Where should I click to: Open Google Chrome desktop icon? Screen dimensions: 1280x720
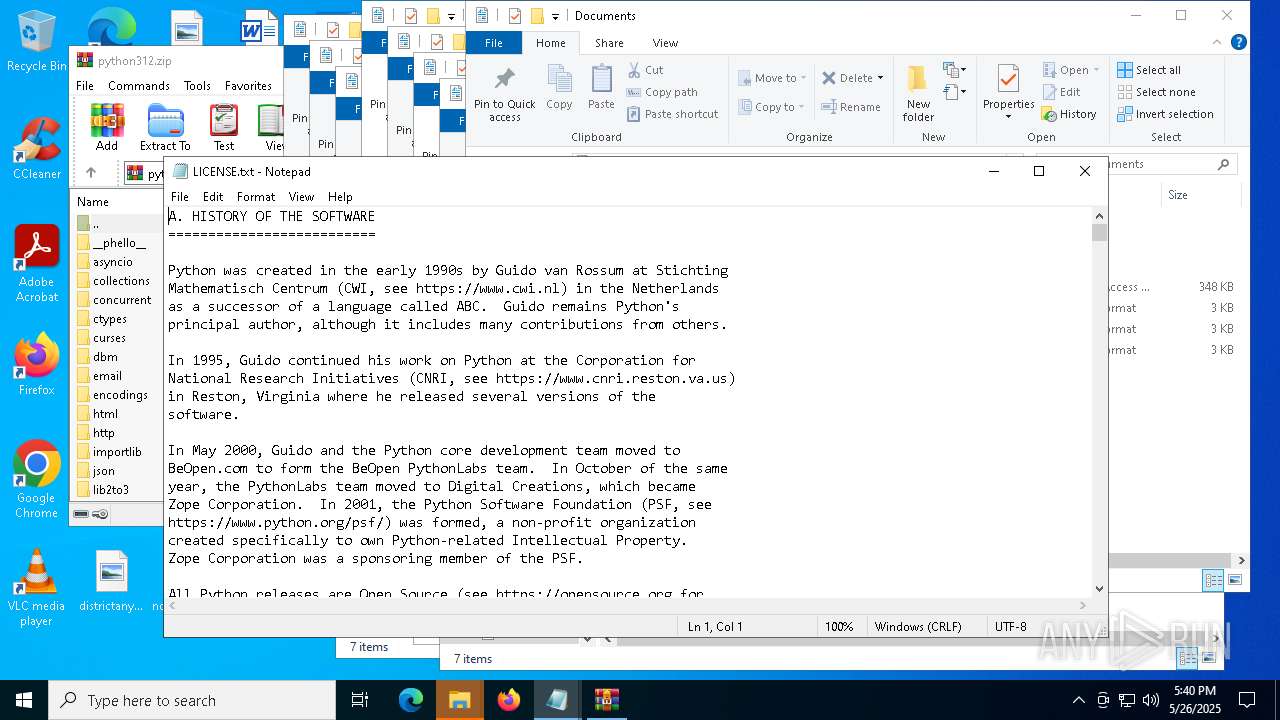click(x=37, y=480)
